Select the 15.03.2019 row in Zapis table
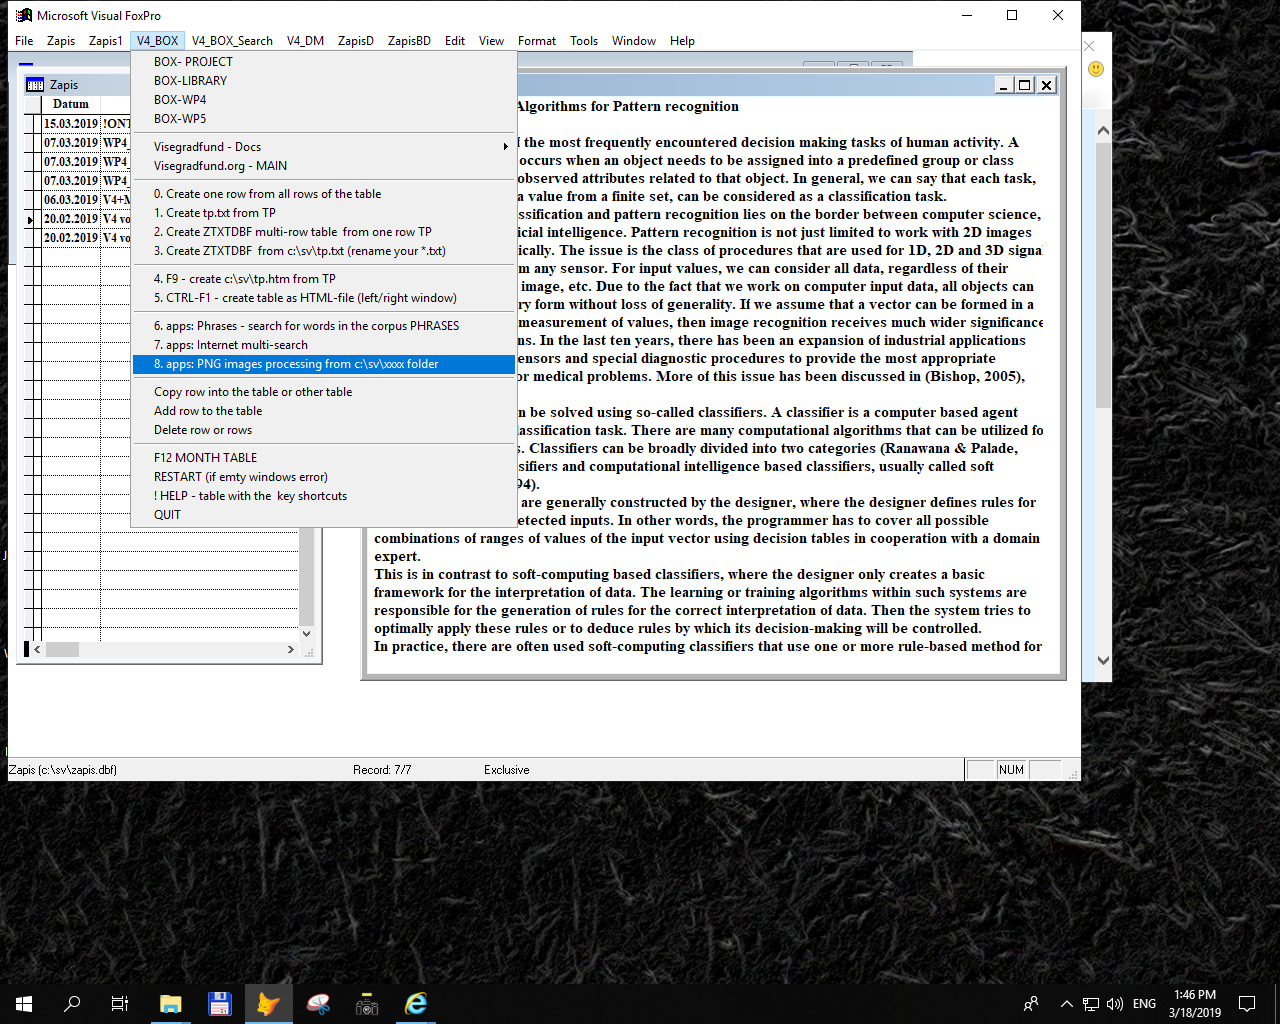1280x1024 pixels. point(70,124)
